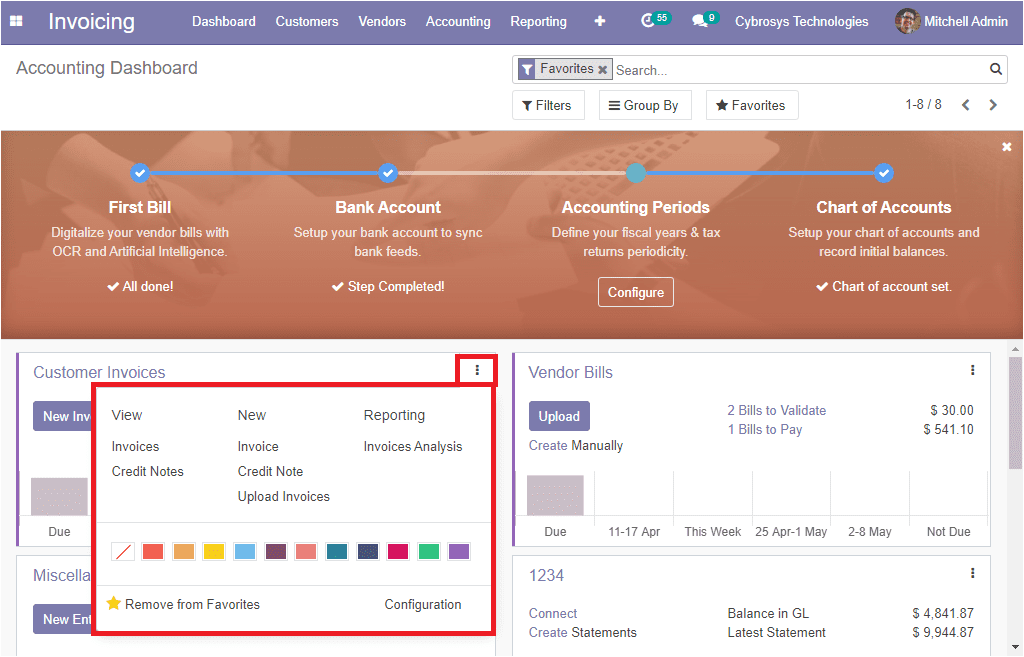Open Reporting top menu
1024x657 pixels.
[538, 22]
